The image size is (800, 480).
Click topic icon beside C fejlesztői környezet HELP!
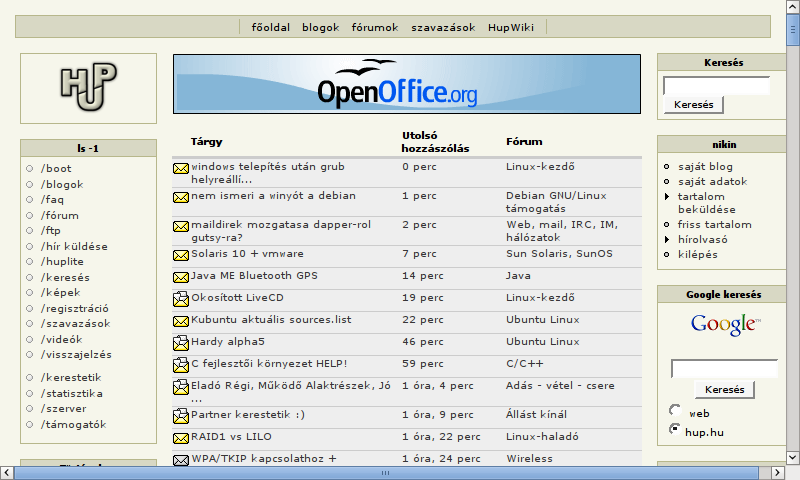(x=181, y=365)
